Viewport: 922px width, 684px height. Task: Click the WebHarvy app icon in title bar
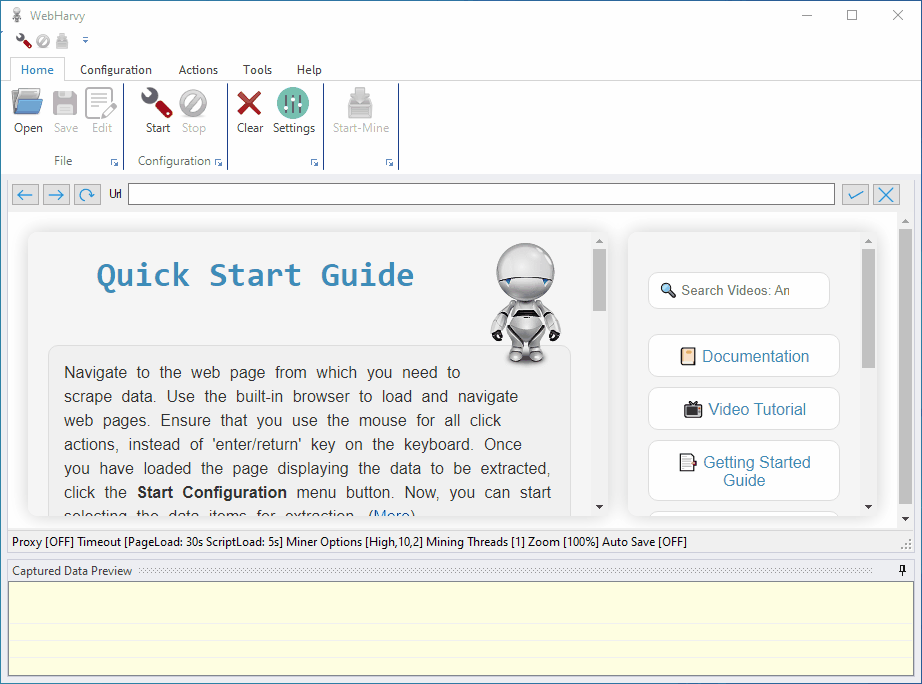[x=17, y=15]
